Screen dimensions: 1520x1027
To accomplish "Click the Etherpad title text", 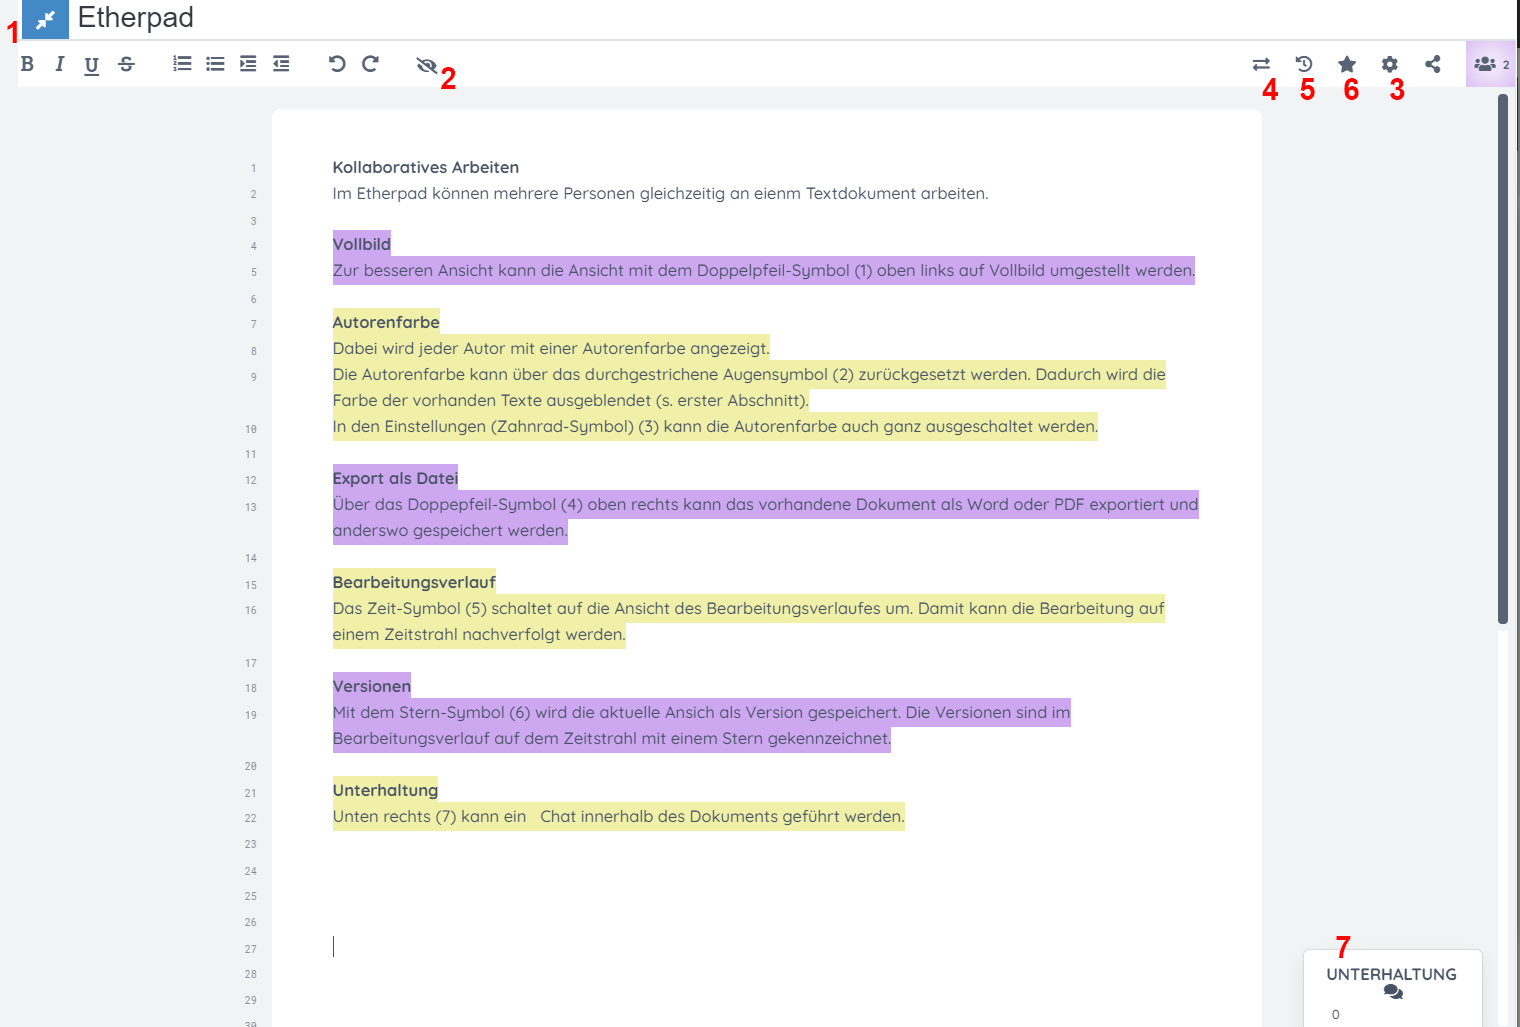I will [x=136, y=18].
